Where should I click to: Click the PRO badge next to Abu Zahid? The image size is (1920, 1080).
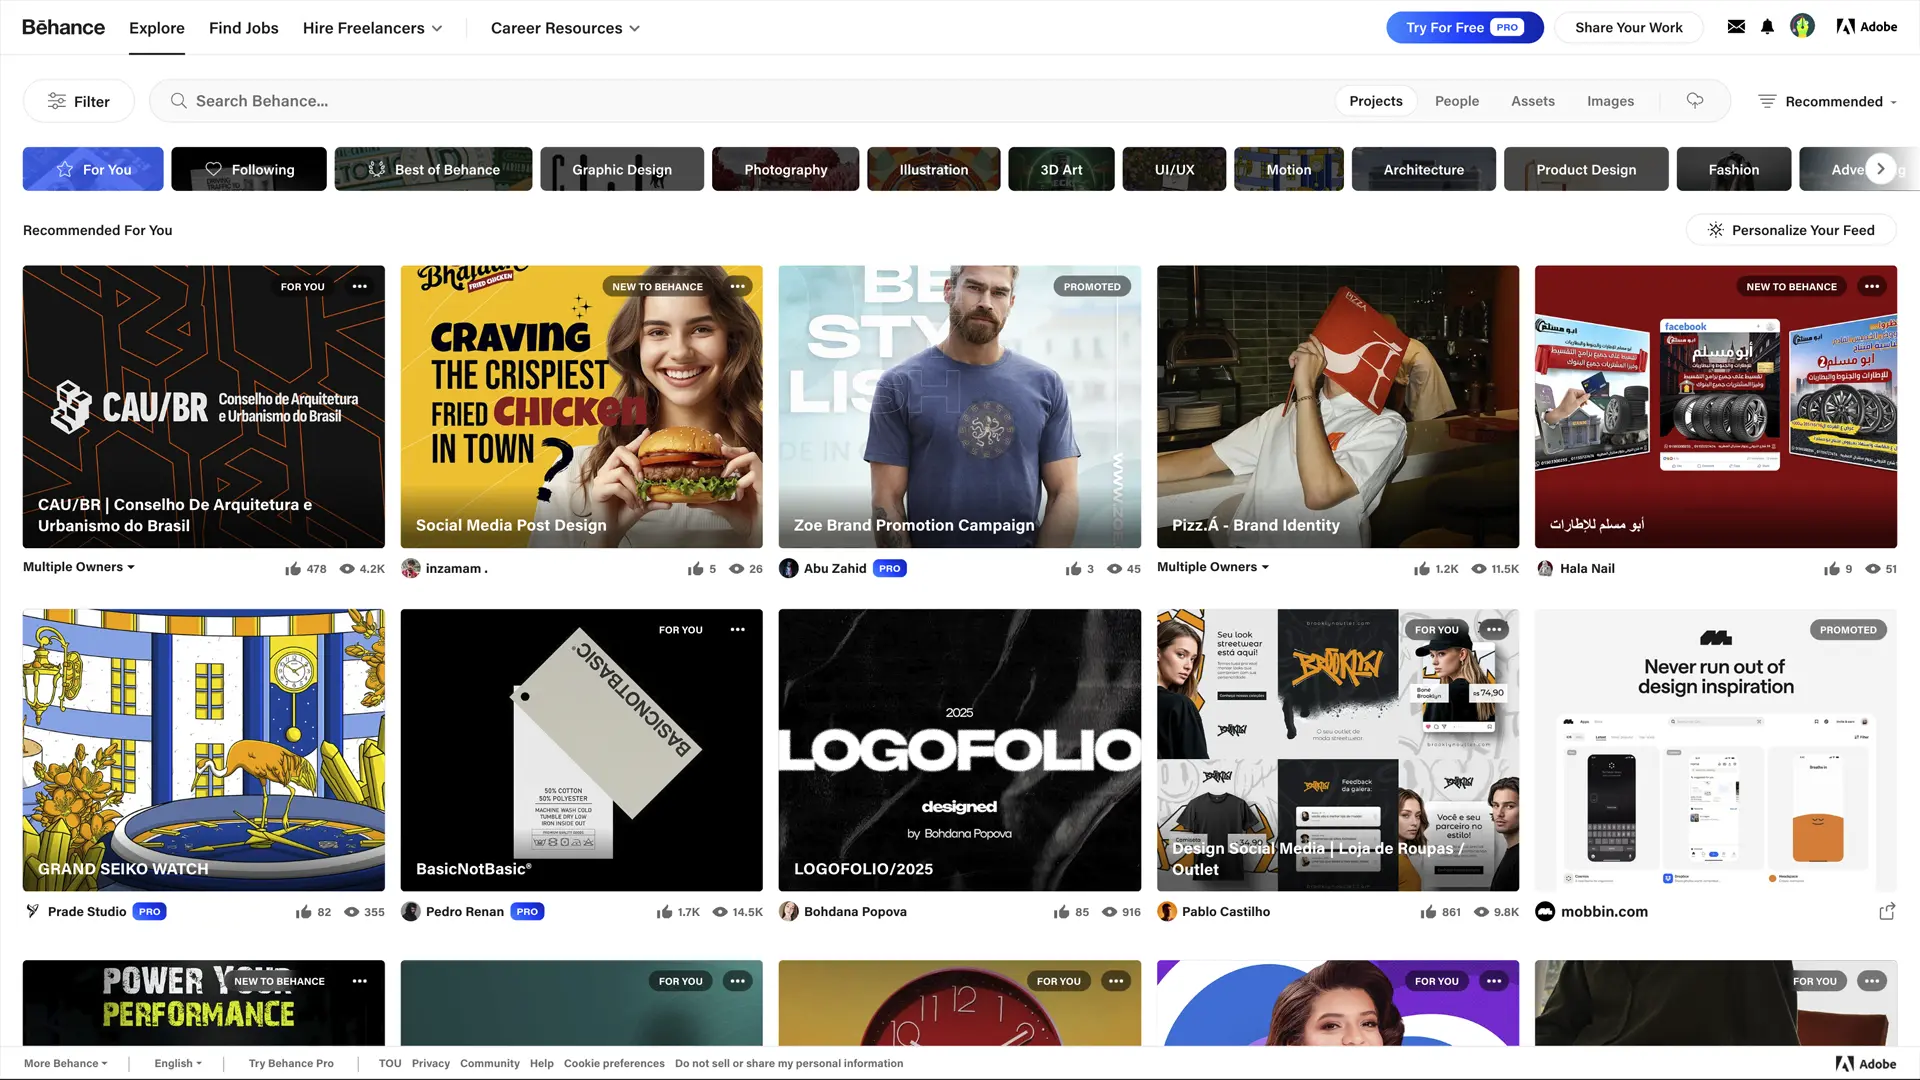click(x=890, y=568)
